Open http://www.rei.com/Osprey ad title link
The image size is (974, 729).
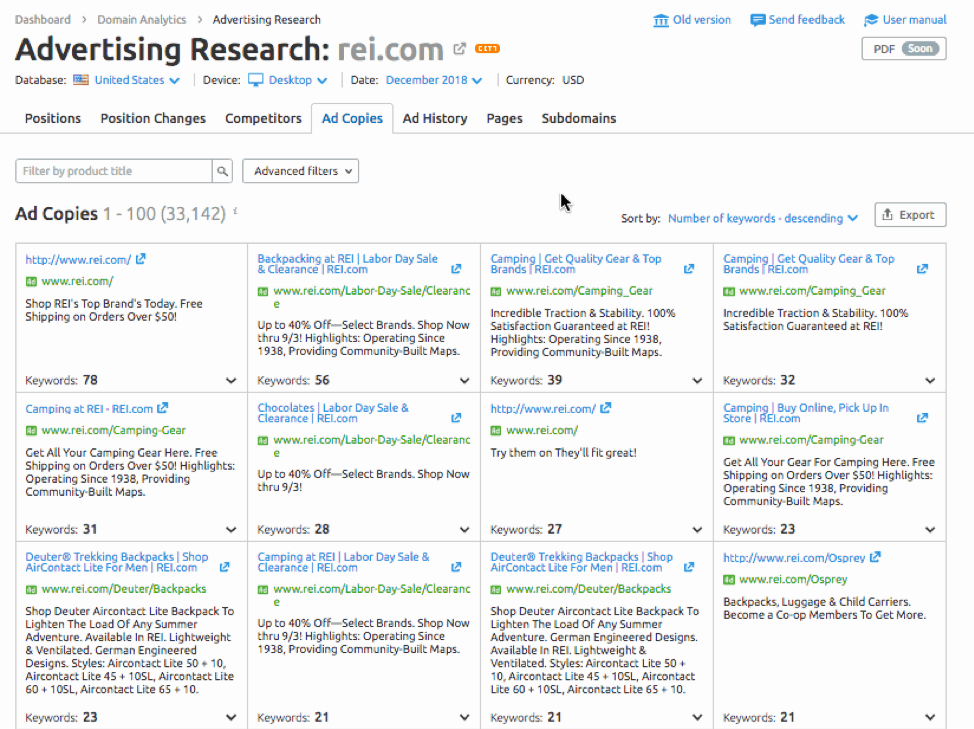point(794,558)
